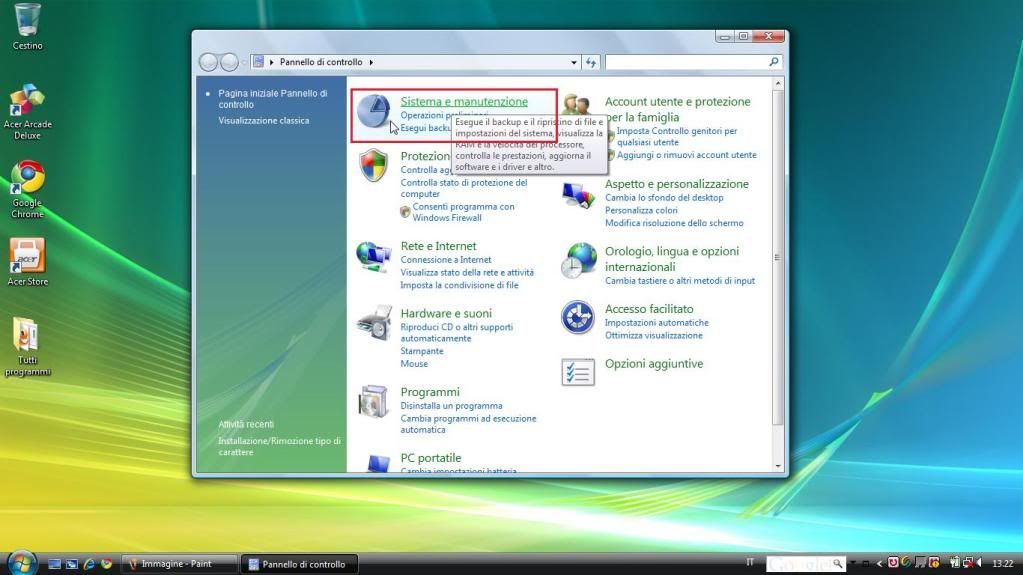Click the Stampante link
1023x575 pixels.
tap(421, 351)
